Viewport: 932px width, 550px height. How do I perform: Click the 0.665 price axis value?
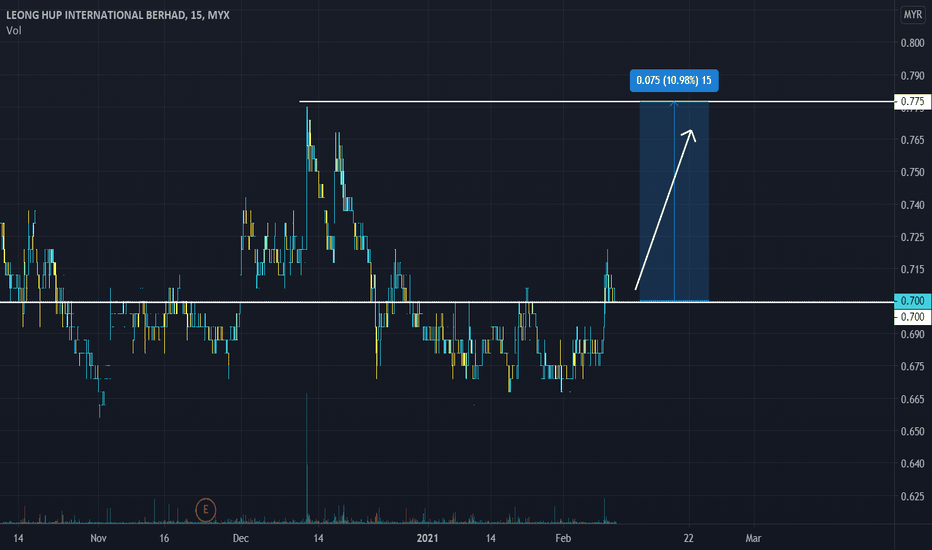[x=912, y=399]
